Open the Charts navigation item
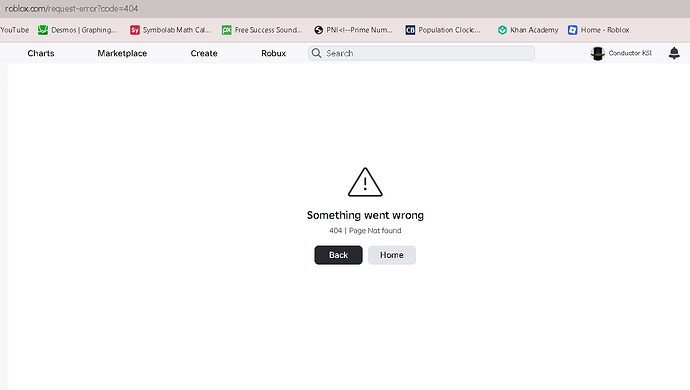The height and width of the screenshot is (390, 690). [x=41, y=53]
